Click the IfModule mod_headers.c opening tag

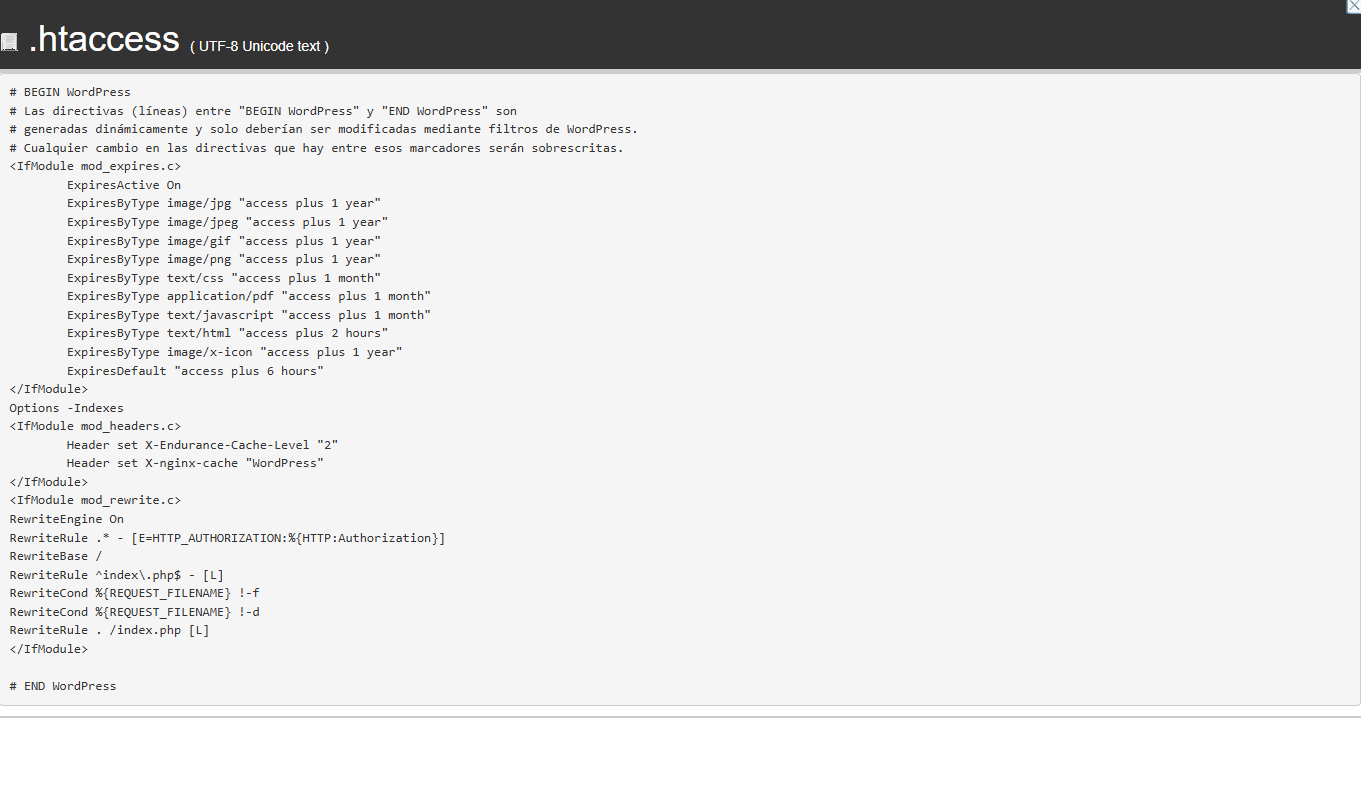point(94,425)
